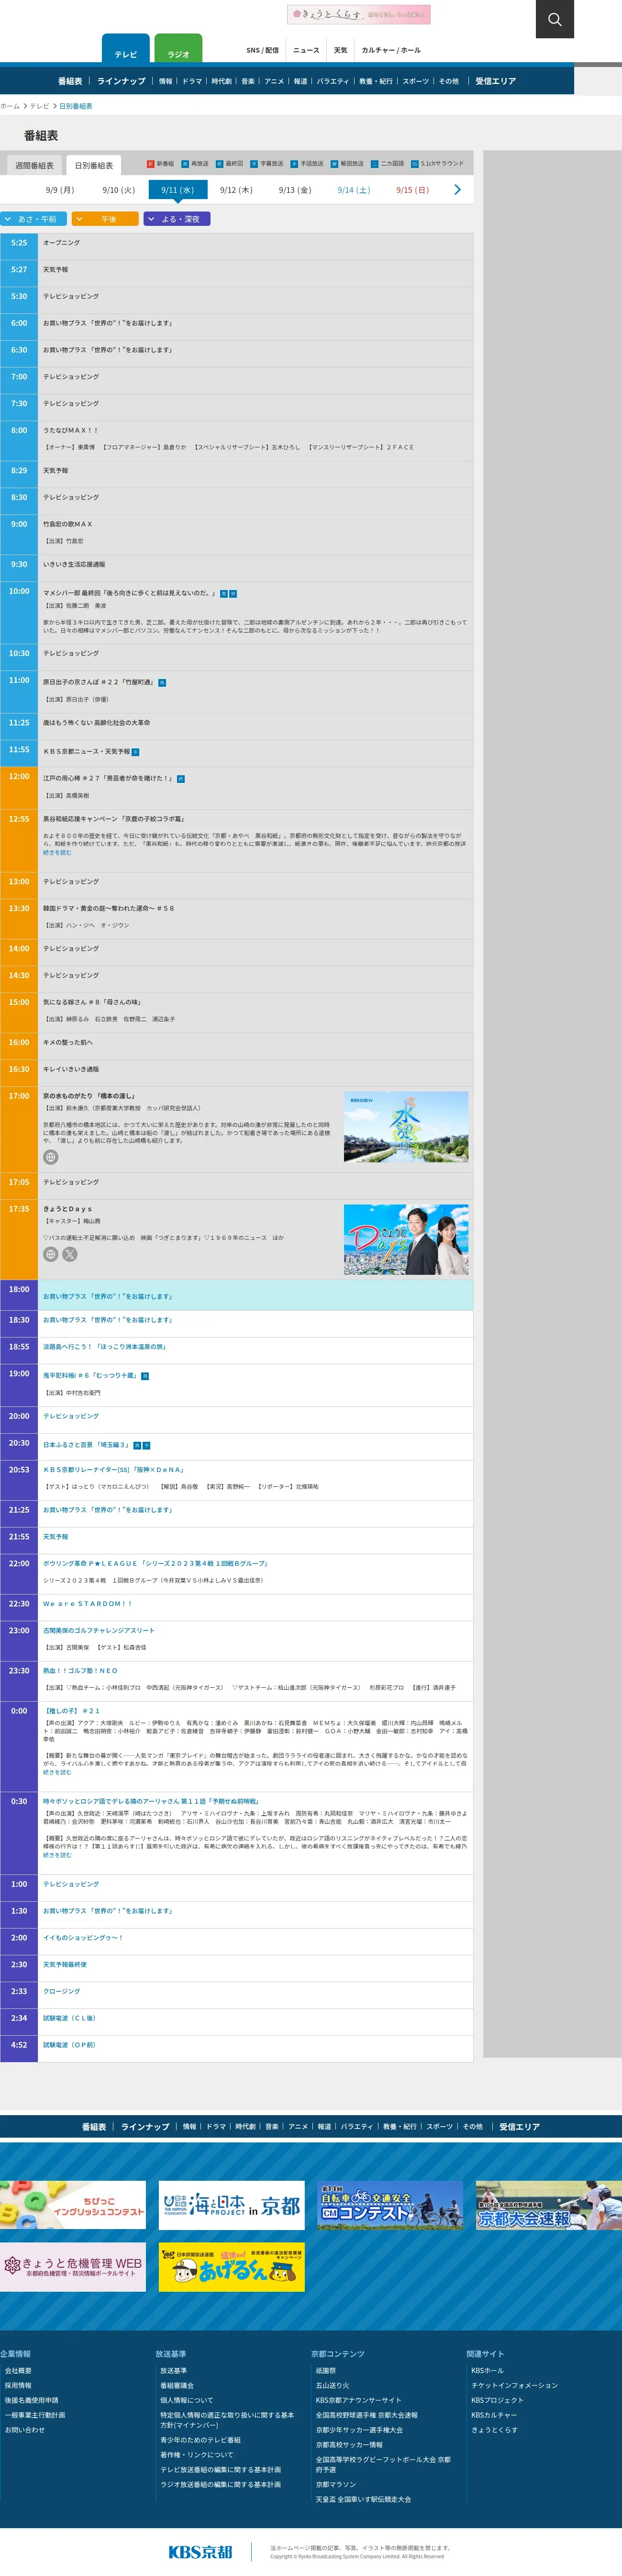Viewport: 622px width, 2576px height.
Task: Open ボウリング革命 P★LEAGUE program link
Action: tap(156, 1563)
